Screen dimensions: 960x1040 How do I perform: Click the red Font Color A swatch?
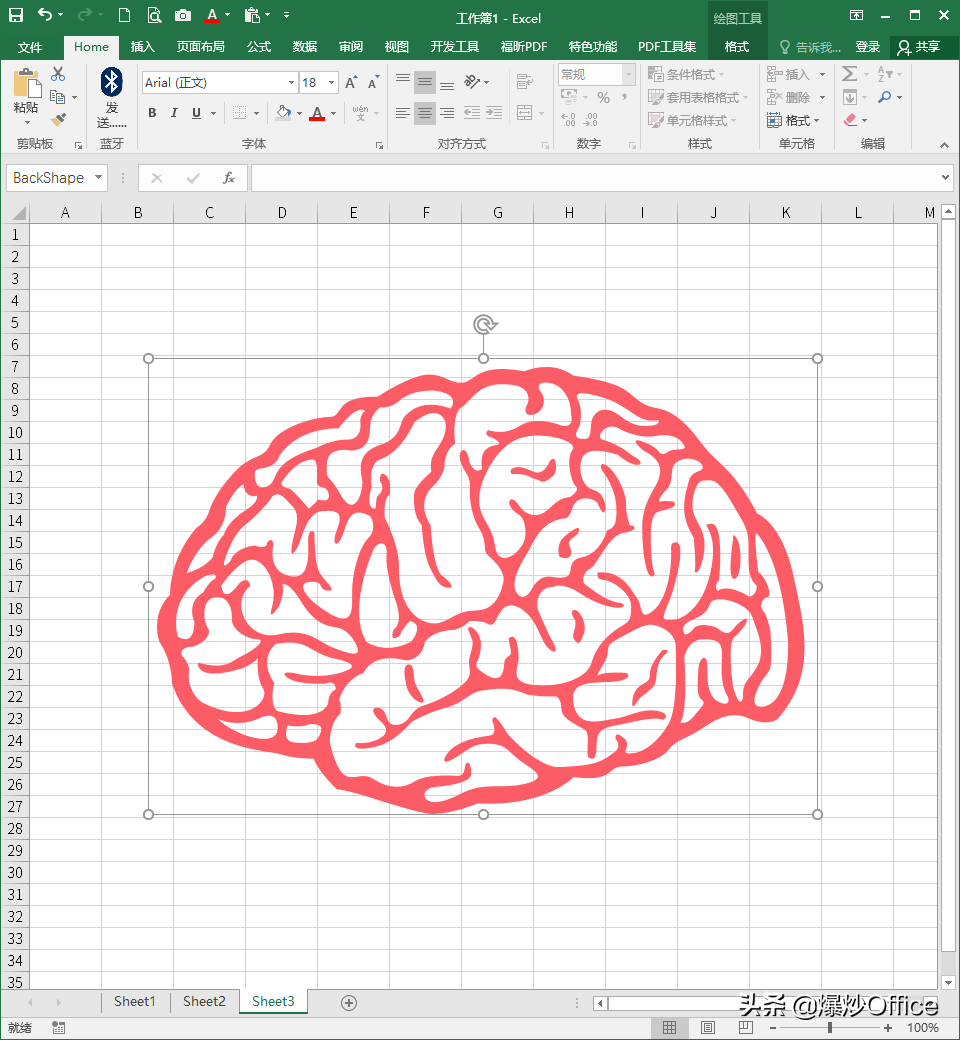[x=317, y=113]
